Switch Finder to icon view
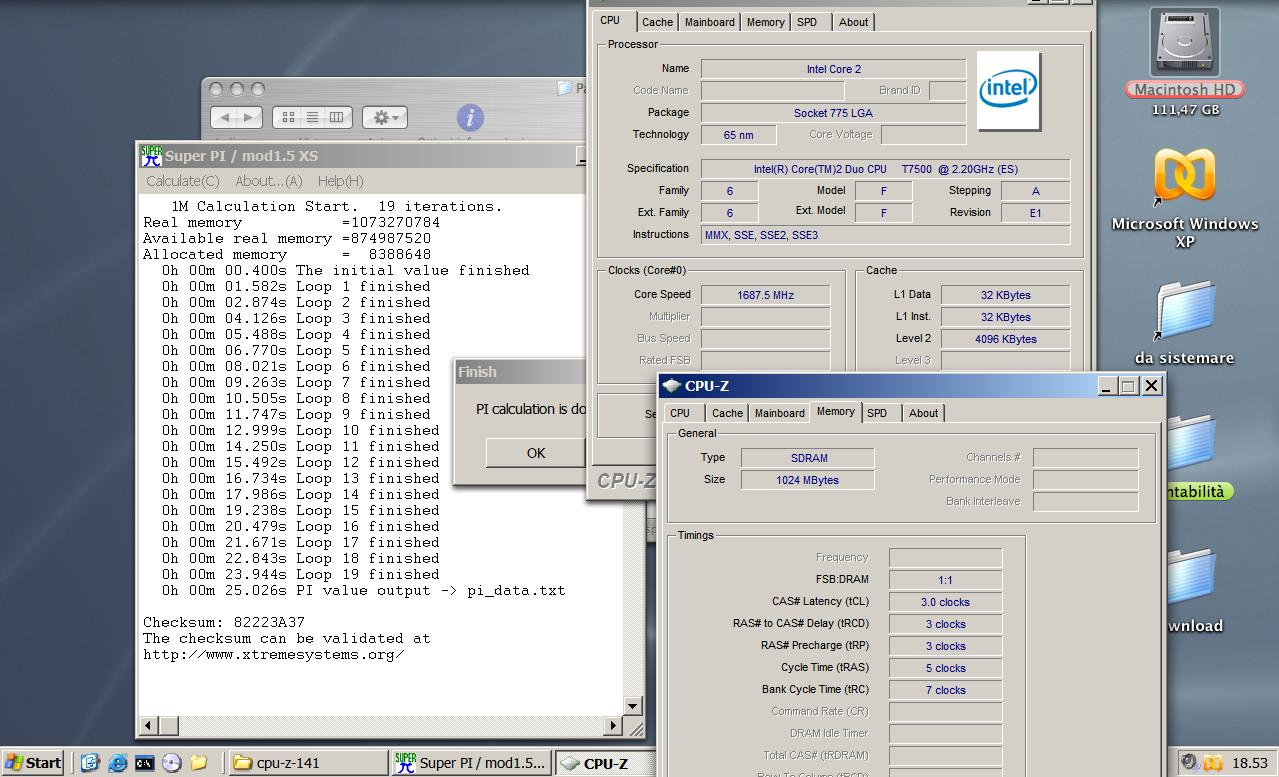Viewport: 1279px width, 777px height. click(x=288, y=117)
